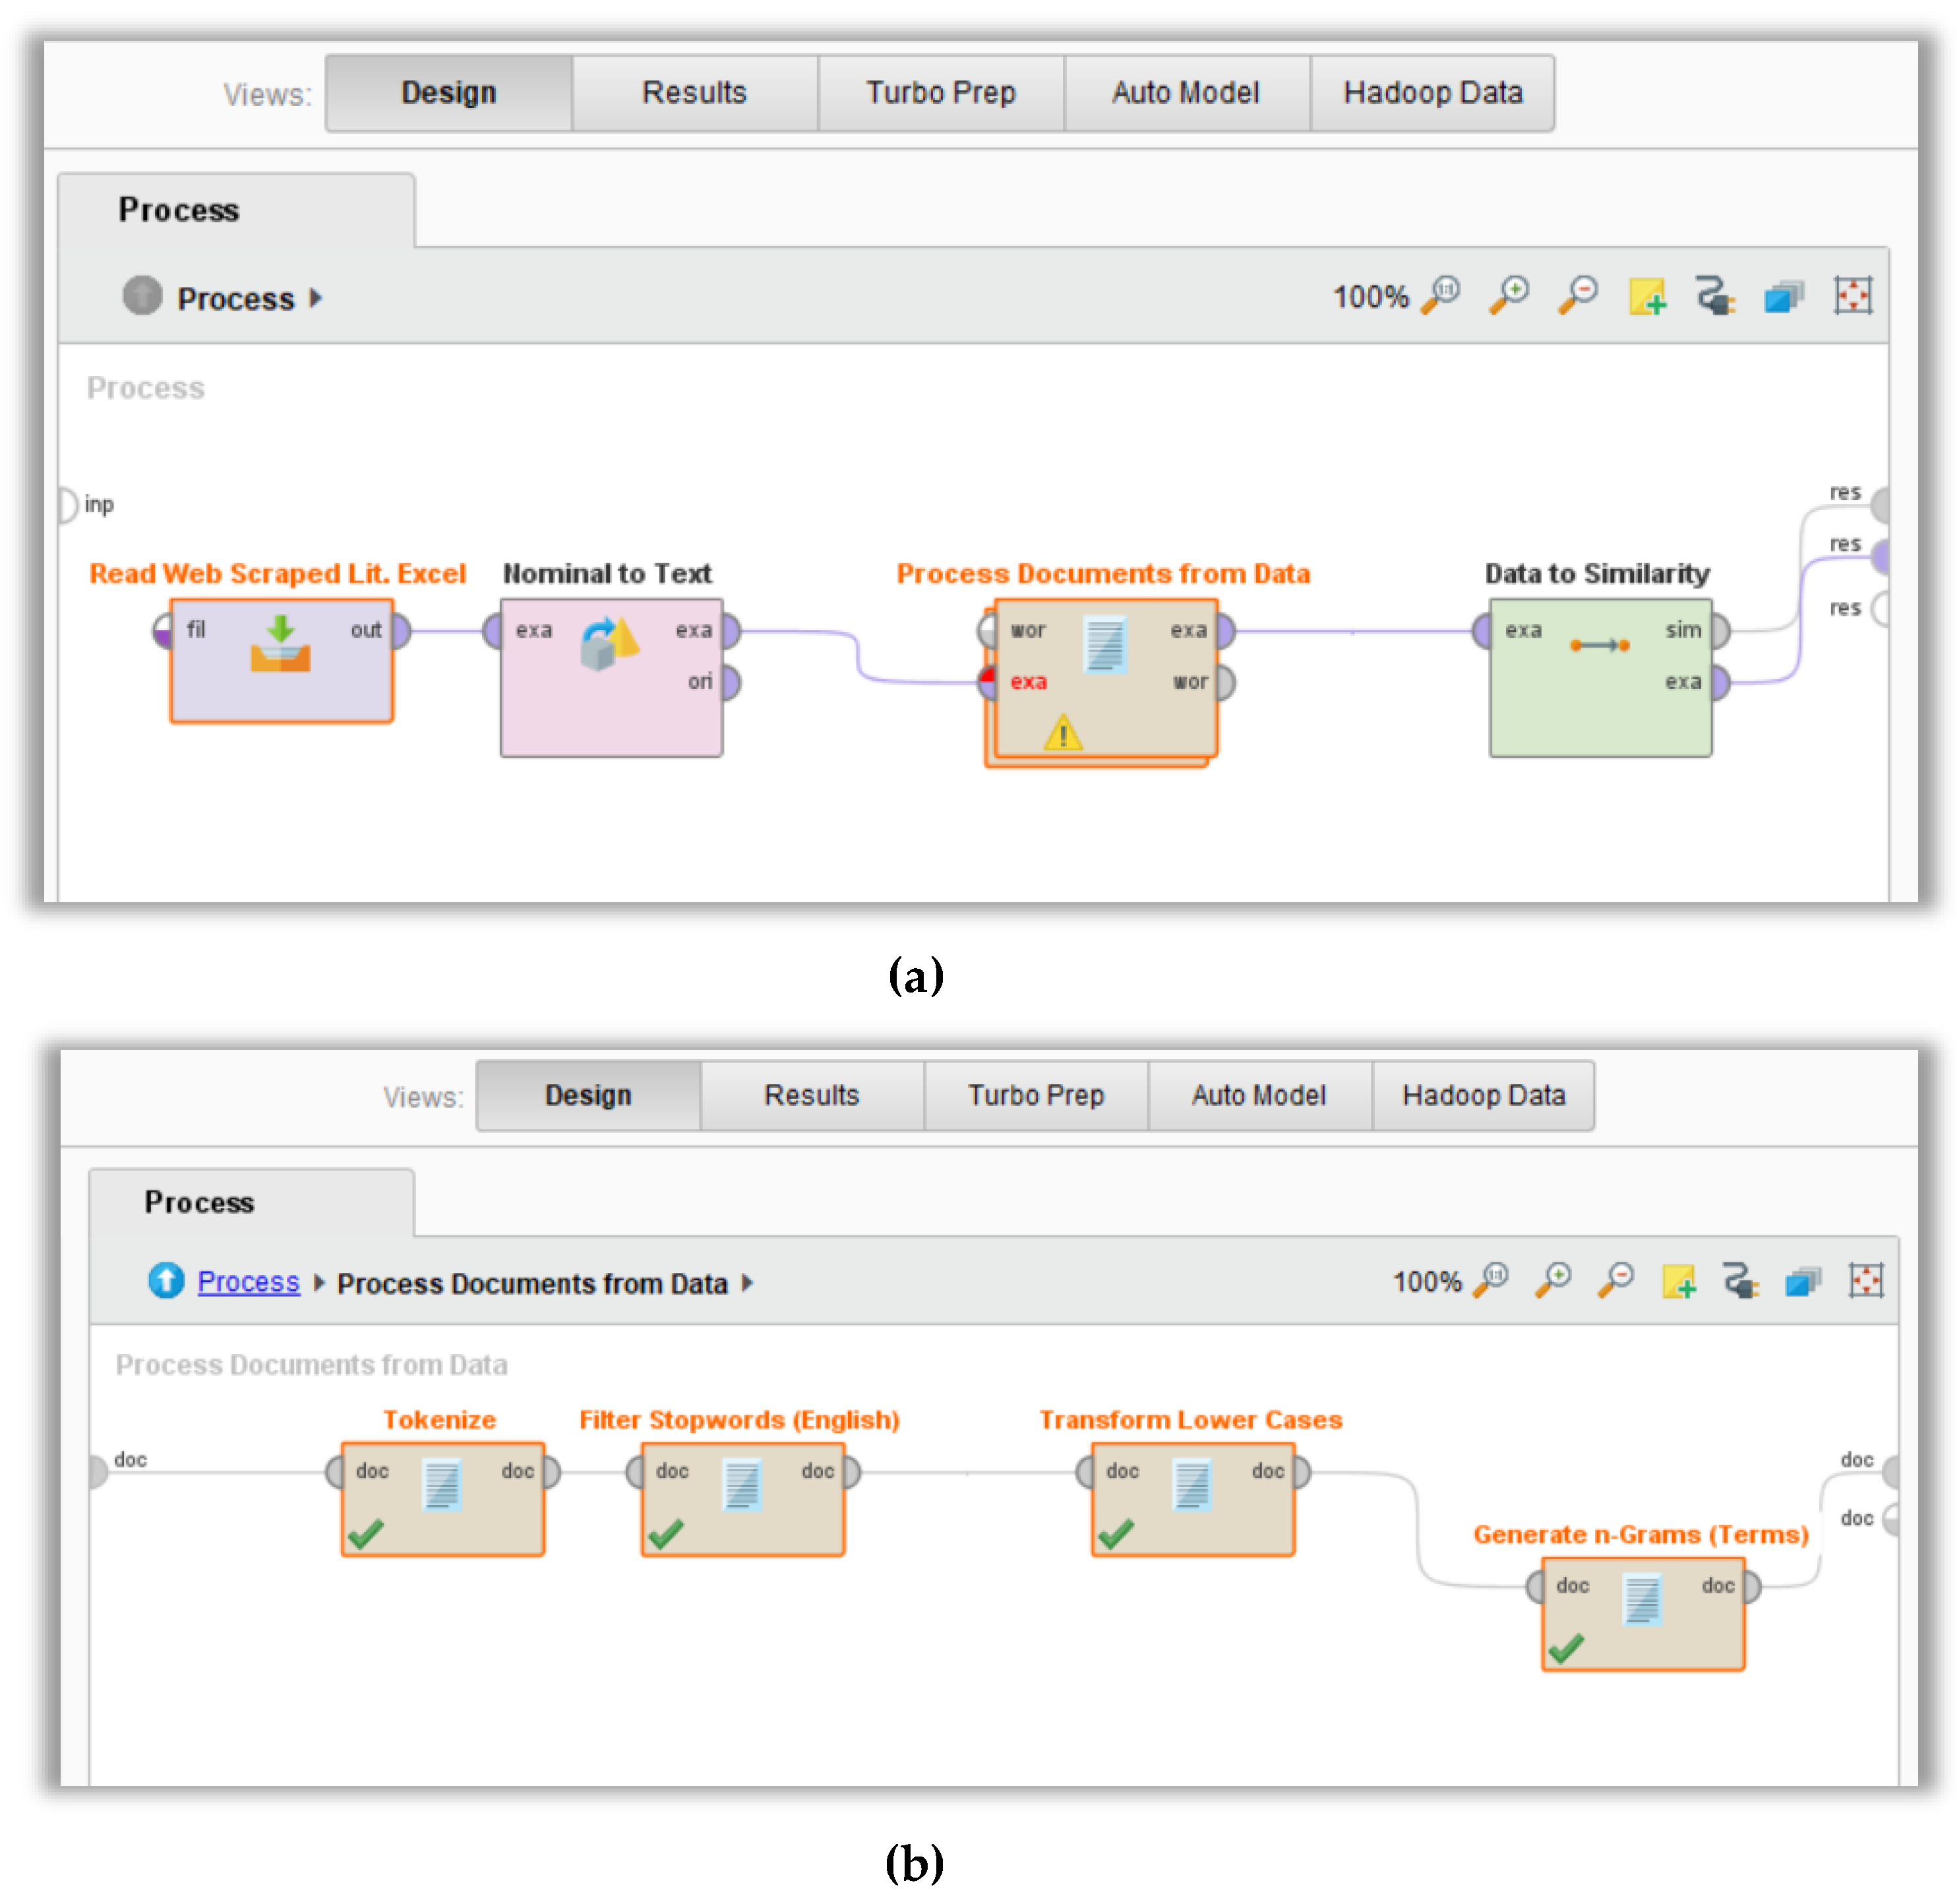Reset zoom to 100% in top panel
This screenshot has height=1904, width=1957.
pyautogui.click(x=1440, y=295)
